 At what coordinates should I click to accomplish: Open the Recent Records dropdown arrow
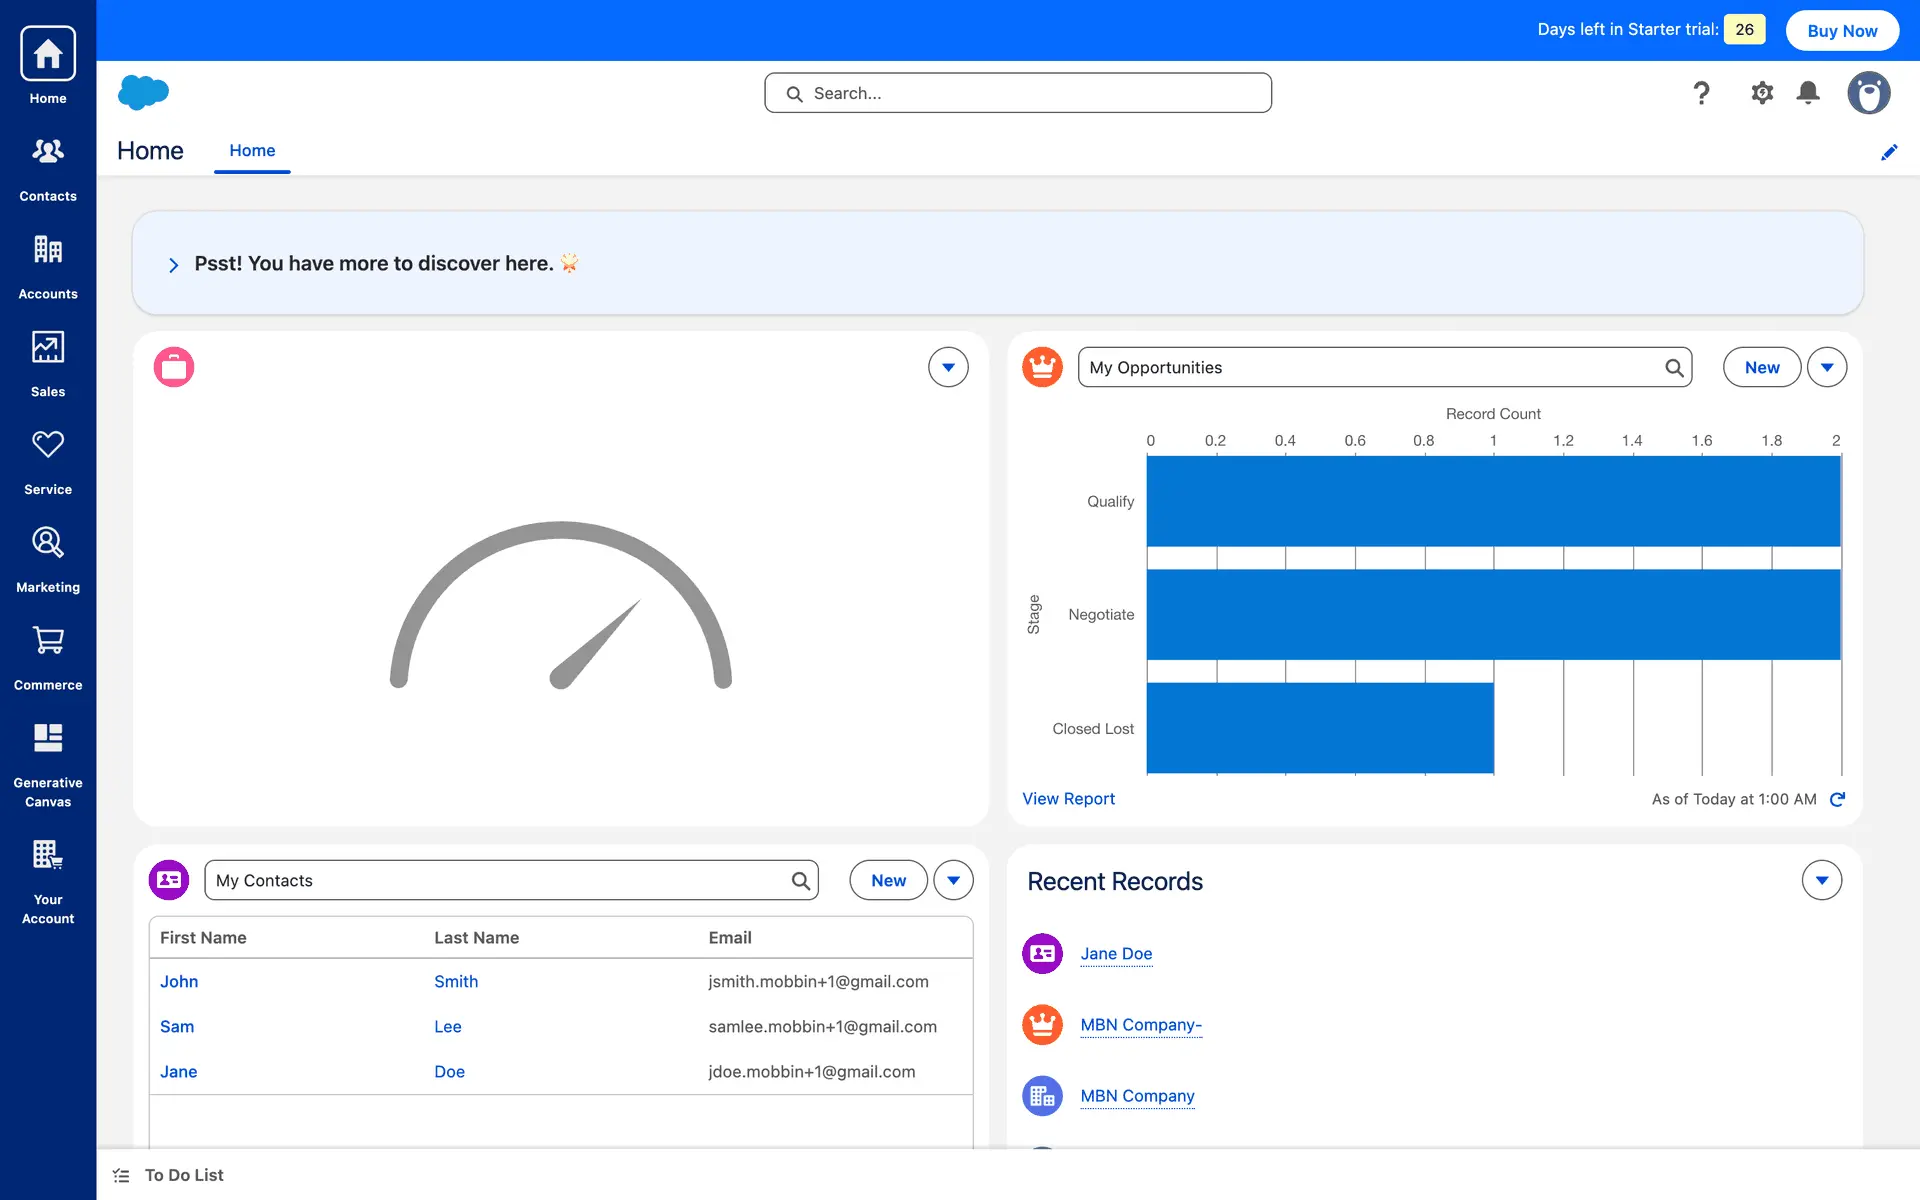[x=1821, y=880]
